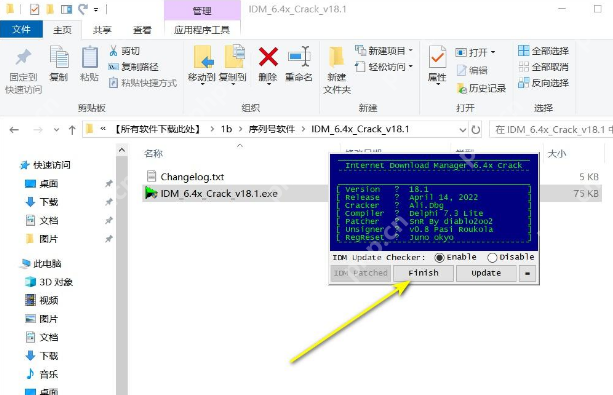The width and height of the screenshot is (613, 395).
Task: Click Paste shortcut (粘贴快捷方式)
Action: click(143, 83)
